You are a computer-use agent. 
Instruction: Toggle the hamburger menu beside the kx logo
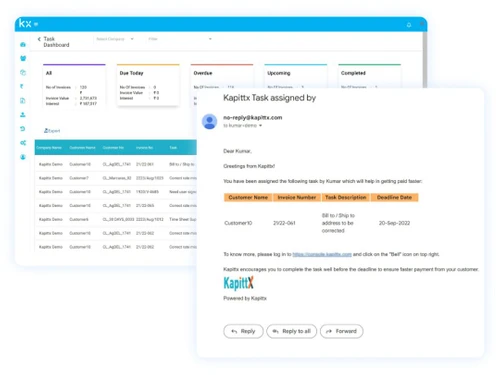click(x=36, y=24)
